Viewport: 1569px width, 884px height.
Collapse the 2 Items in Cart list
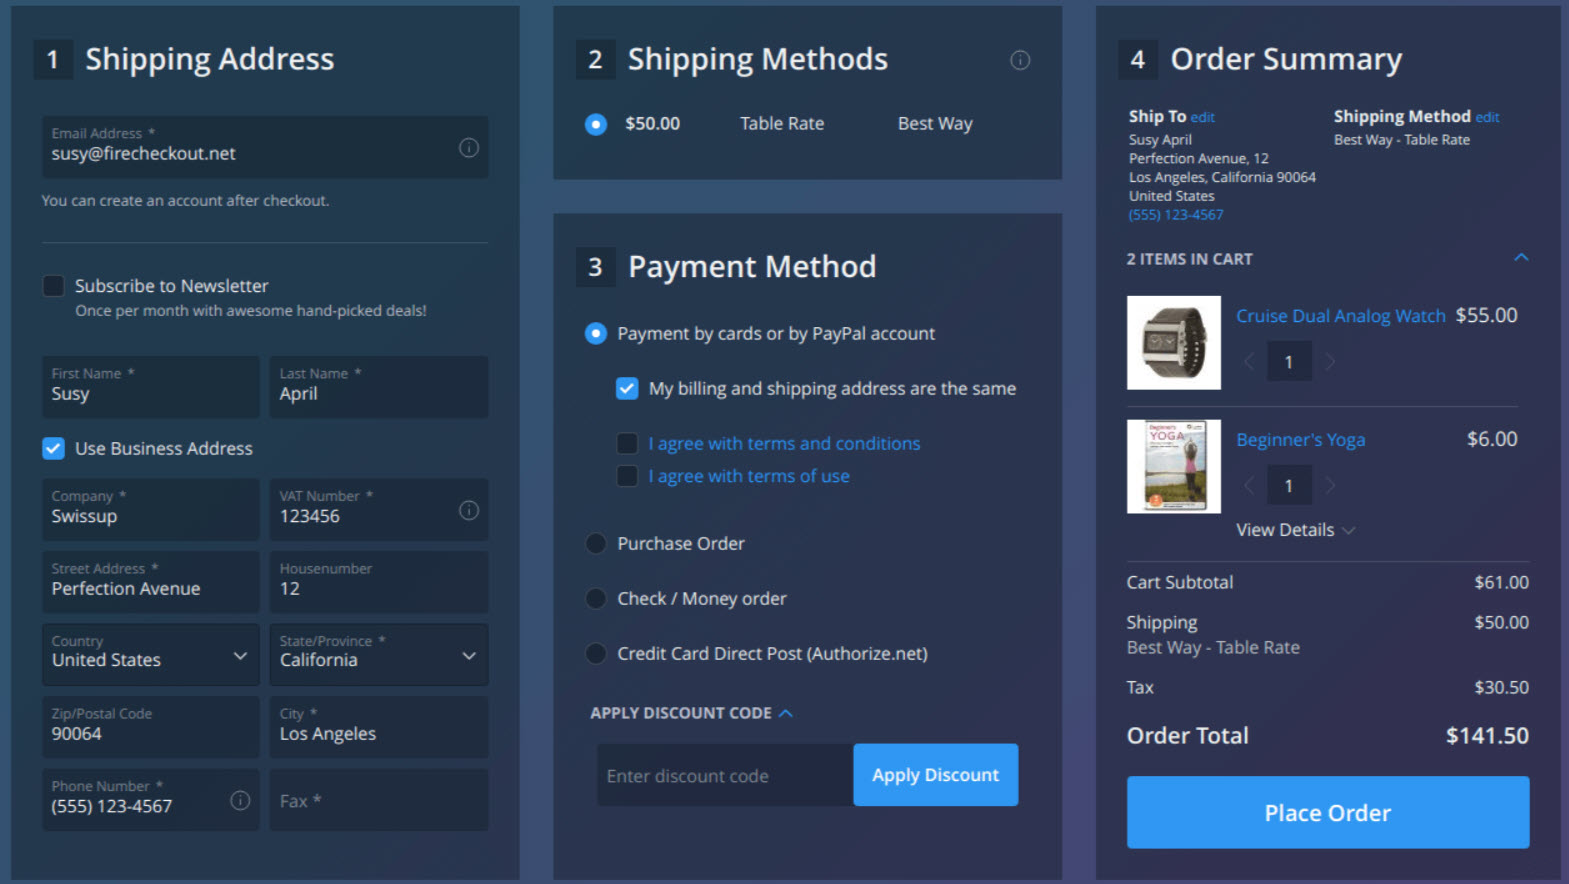1520,258
